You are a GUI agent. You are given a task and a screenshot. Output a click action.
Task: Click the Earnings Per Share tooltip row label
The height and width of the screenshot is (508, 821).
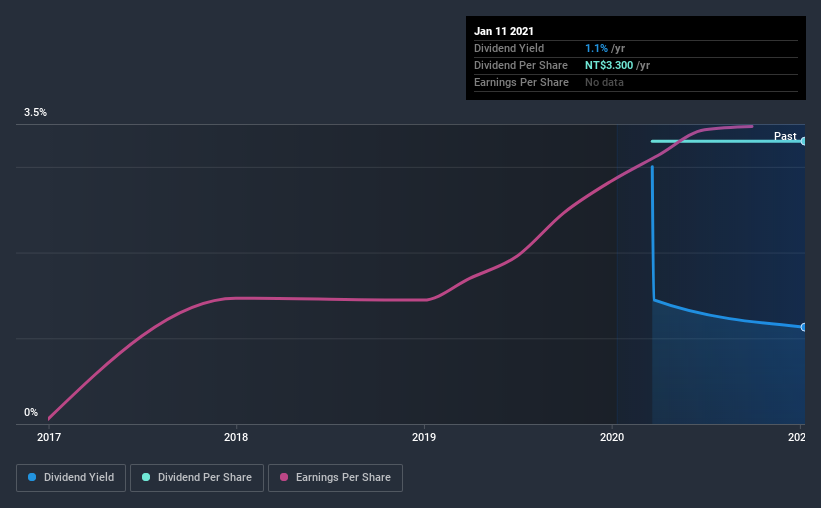[521, 82]
